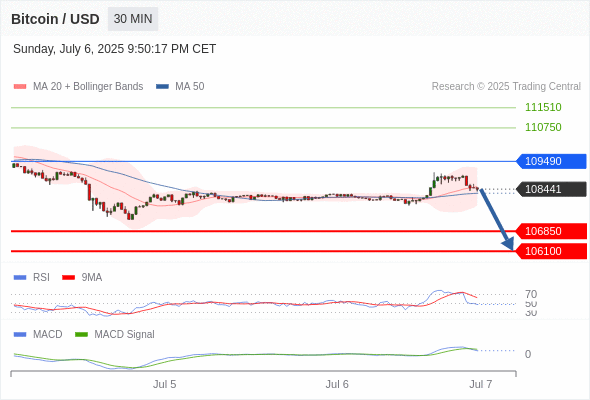
Task: Click the Jul 6 time axis label
Action: point(337,384)
